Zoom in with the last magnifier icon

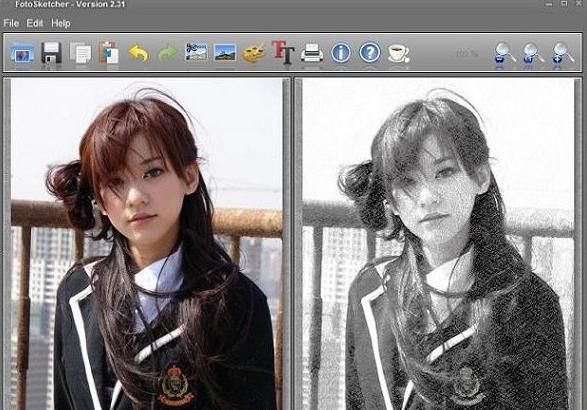[x=562, y=53]
